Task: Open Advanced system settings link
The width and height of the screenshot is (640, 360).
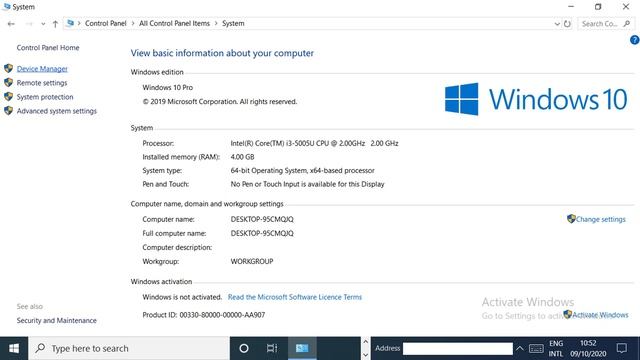Action: click(57, 111)
